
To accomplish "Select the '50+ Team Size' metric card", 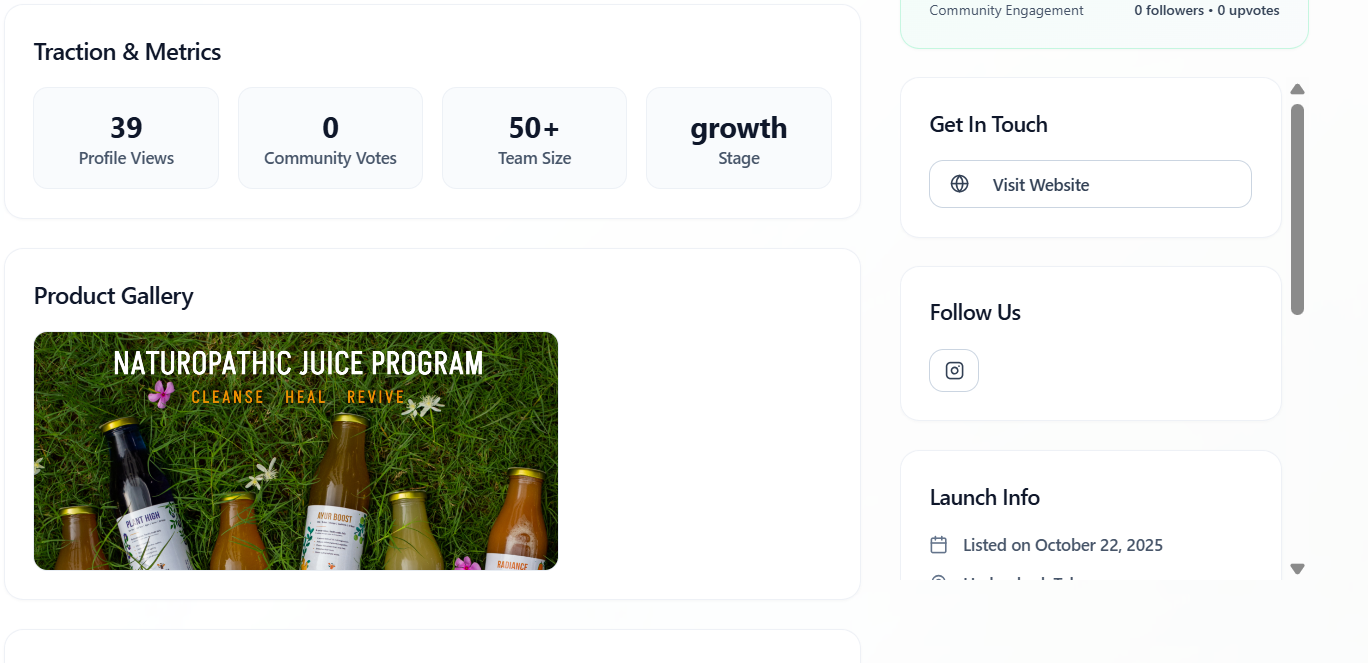I will (534, 138).
